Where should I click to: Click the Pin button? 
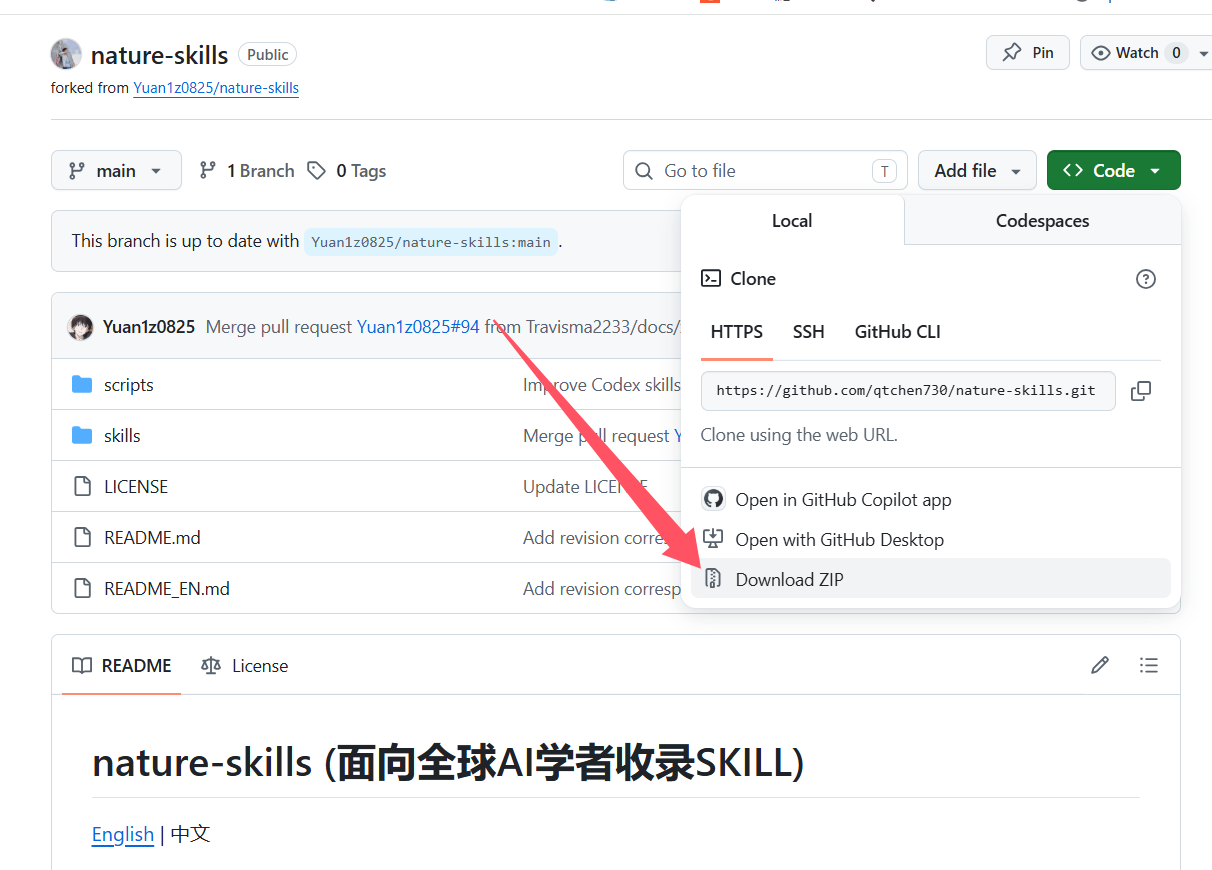(1028, 53)
